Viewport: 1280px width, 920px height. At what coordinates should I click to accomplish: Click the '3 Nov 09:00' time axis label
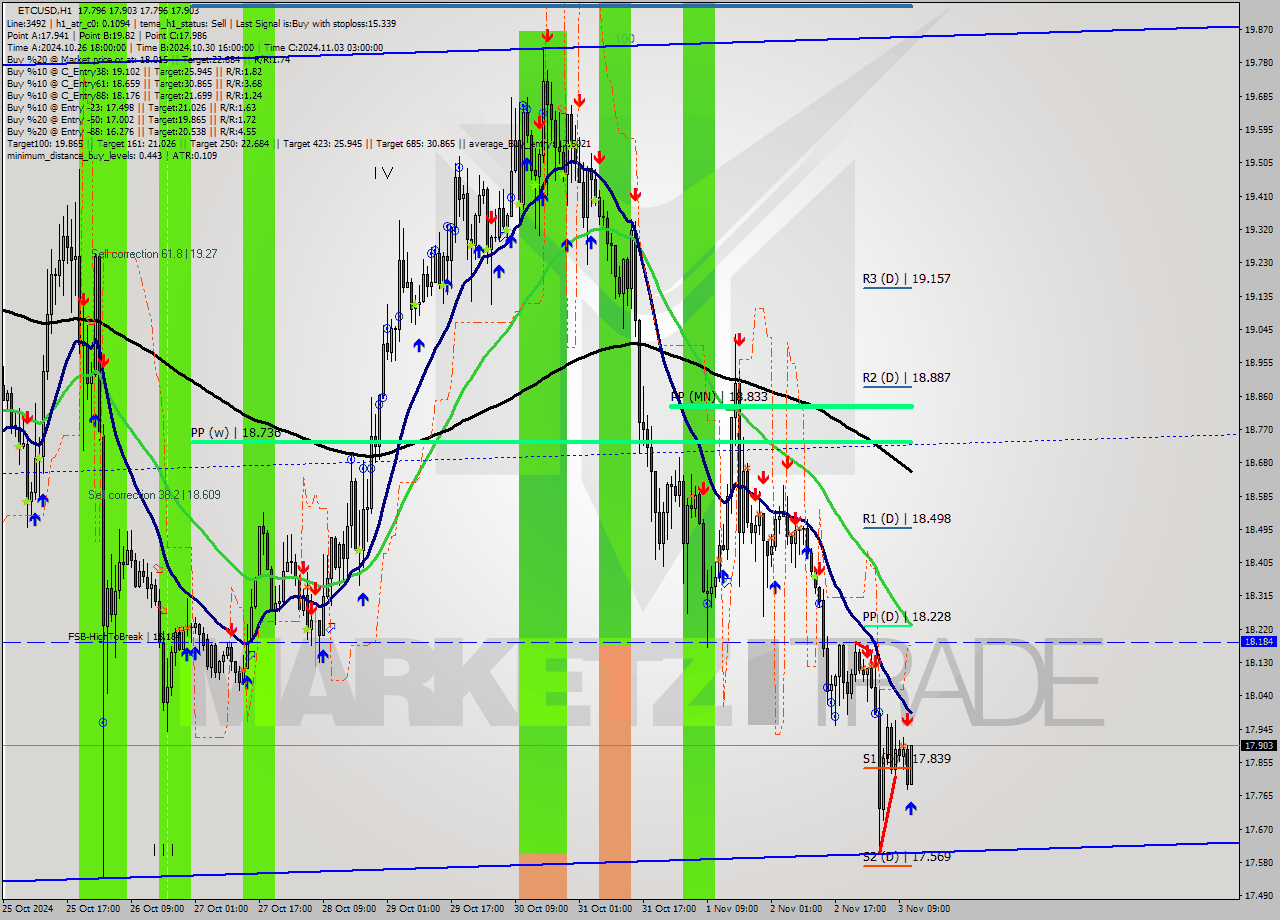[x=924, y=909]
